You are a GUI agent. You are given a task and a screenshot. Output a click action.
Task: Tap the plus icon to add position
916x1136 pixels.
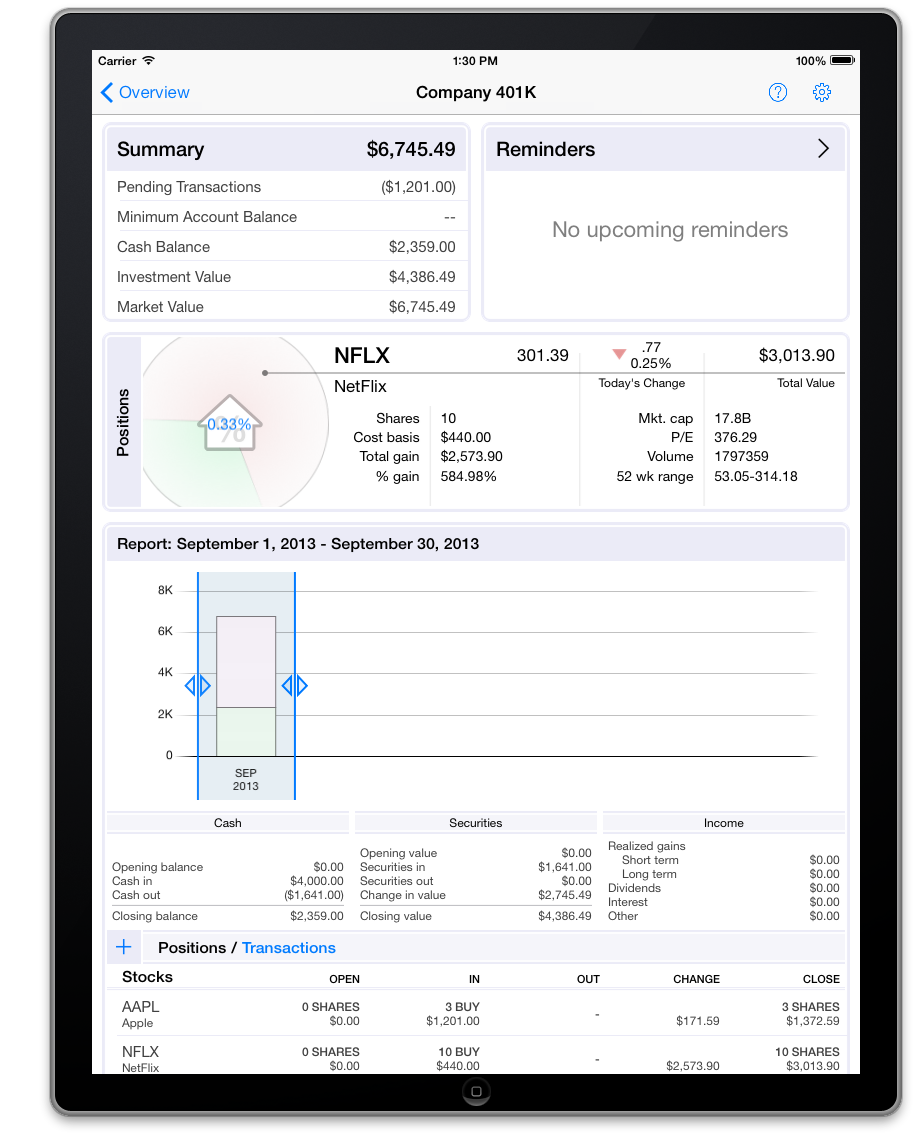124,947
